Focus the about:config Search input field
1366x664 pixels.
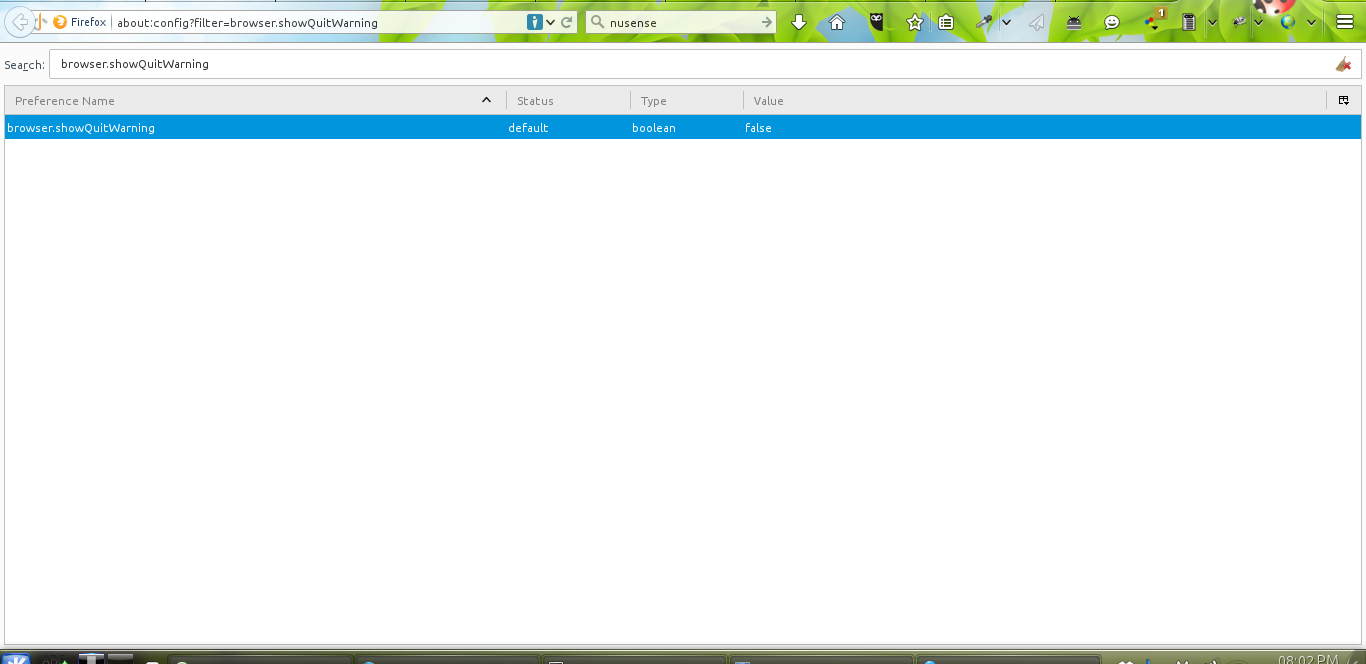tap(690, 64)
